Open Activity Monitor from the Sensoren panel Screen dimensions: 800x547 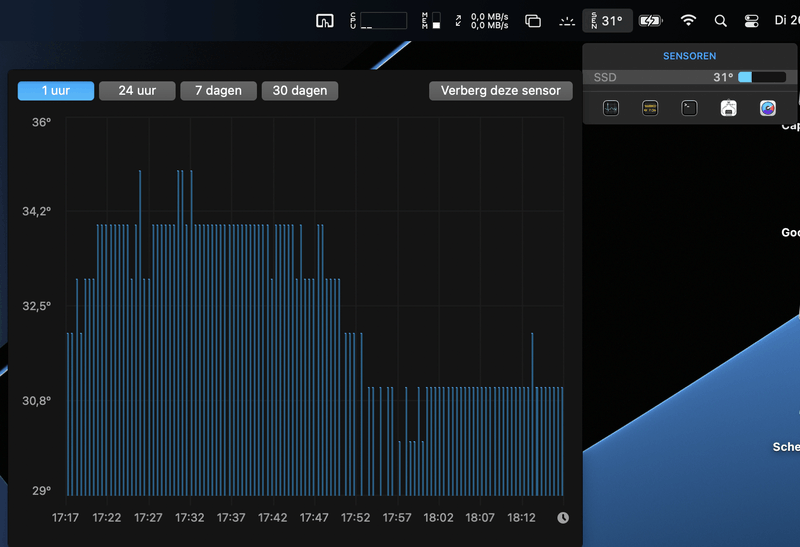pos(611,108)
